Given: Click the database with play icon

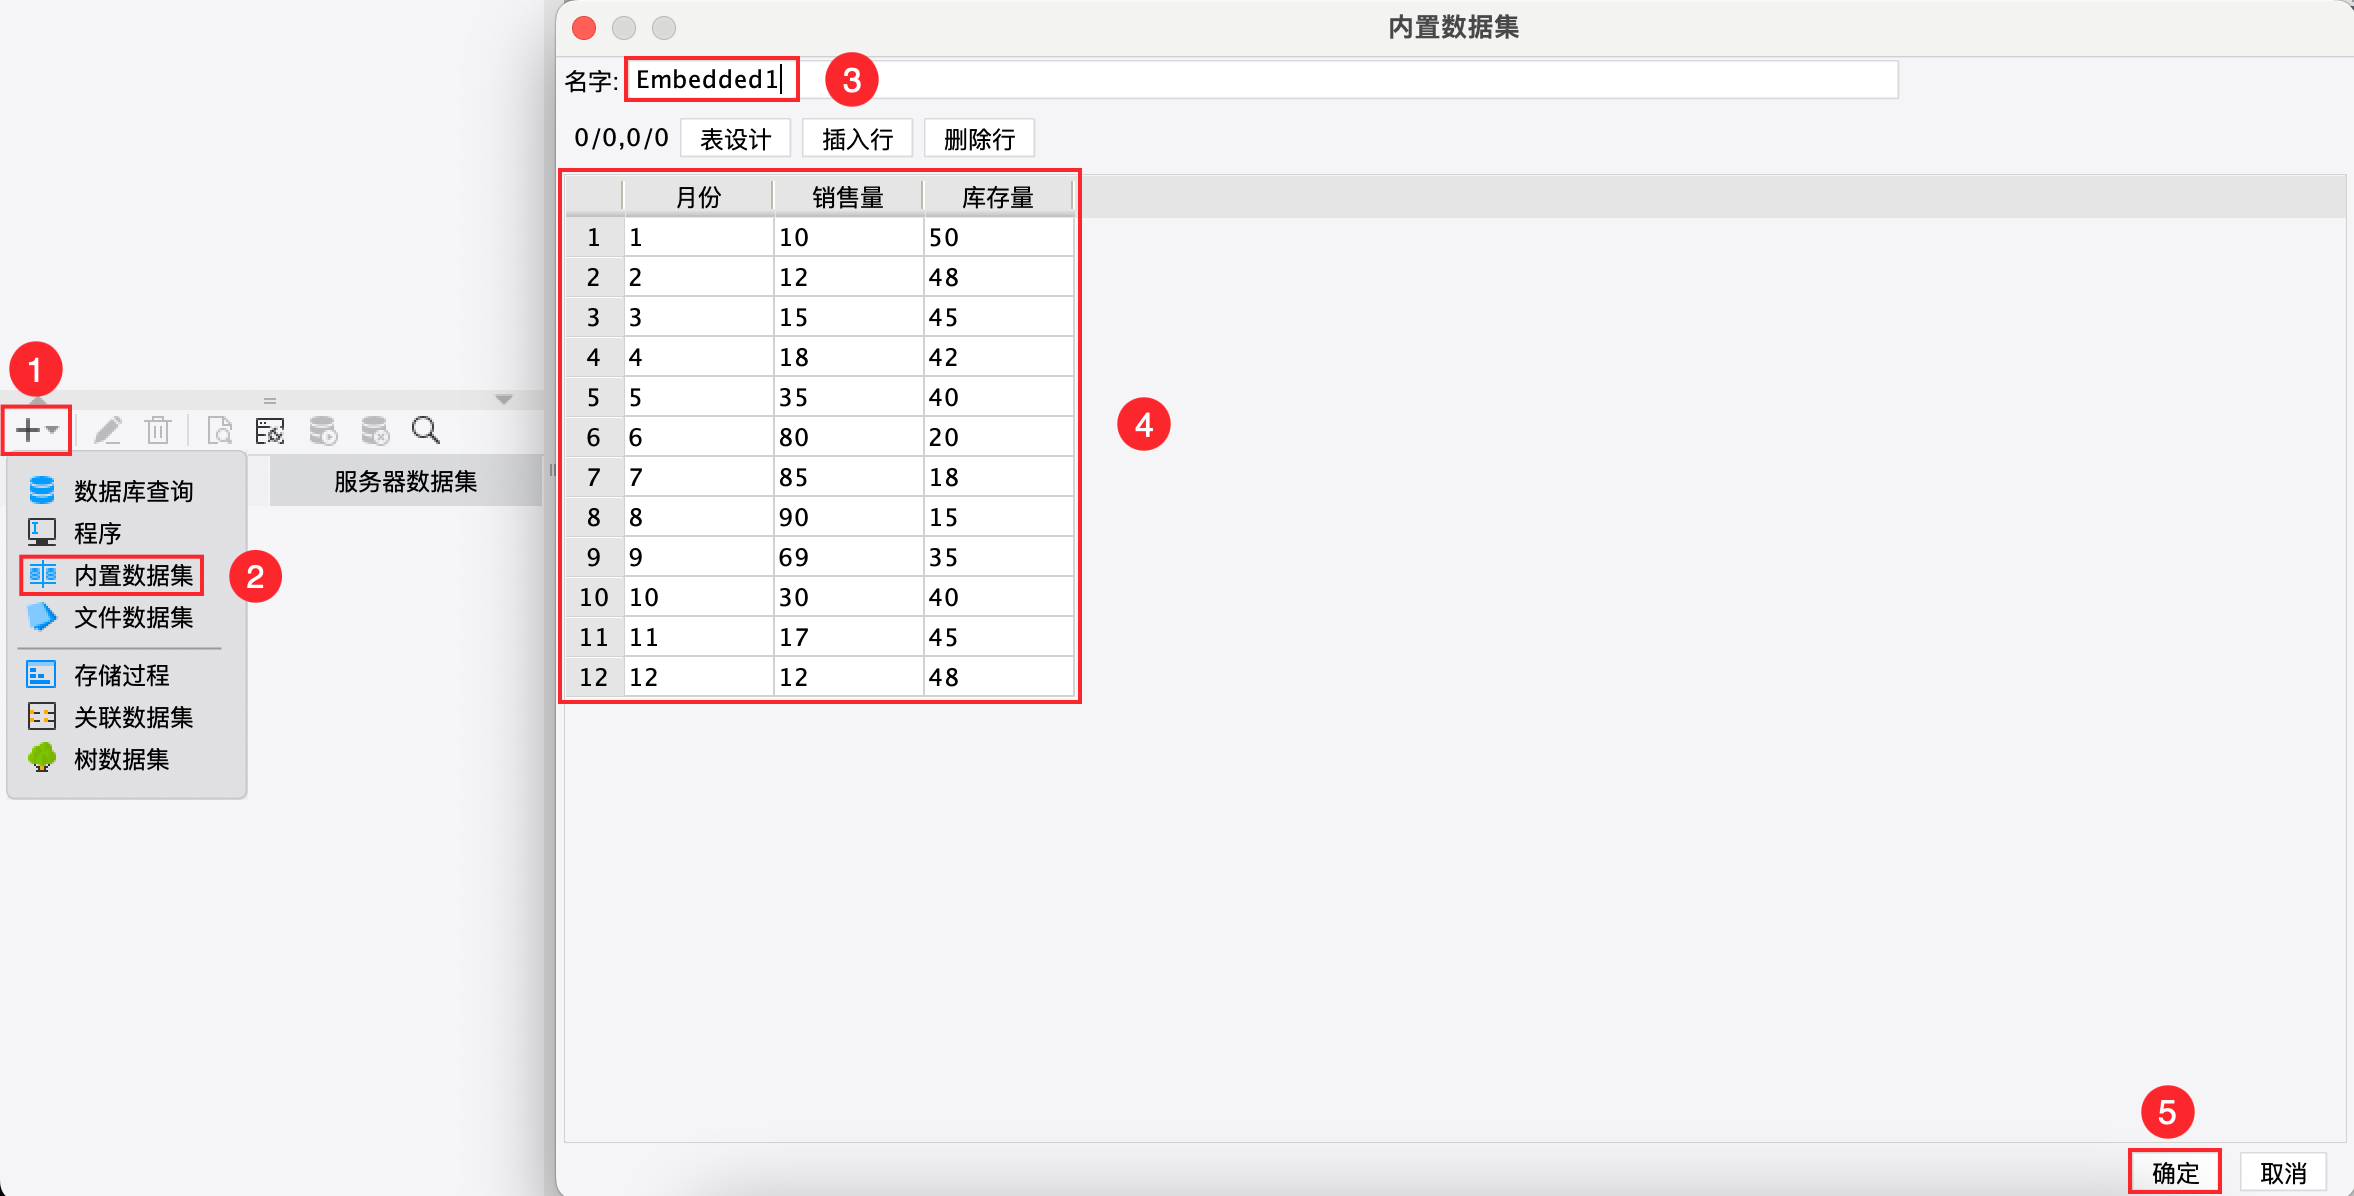Looking at the screenshot, I should coord(323,431).
